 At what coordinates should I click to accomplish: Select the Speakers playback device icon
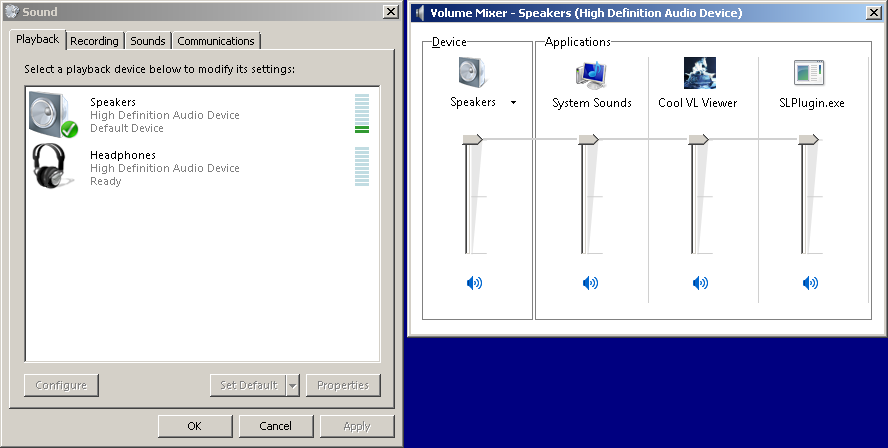(x=52, y=114)
